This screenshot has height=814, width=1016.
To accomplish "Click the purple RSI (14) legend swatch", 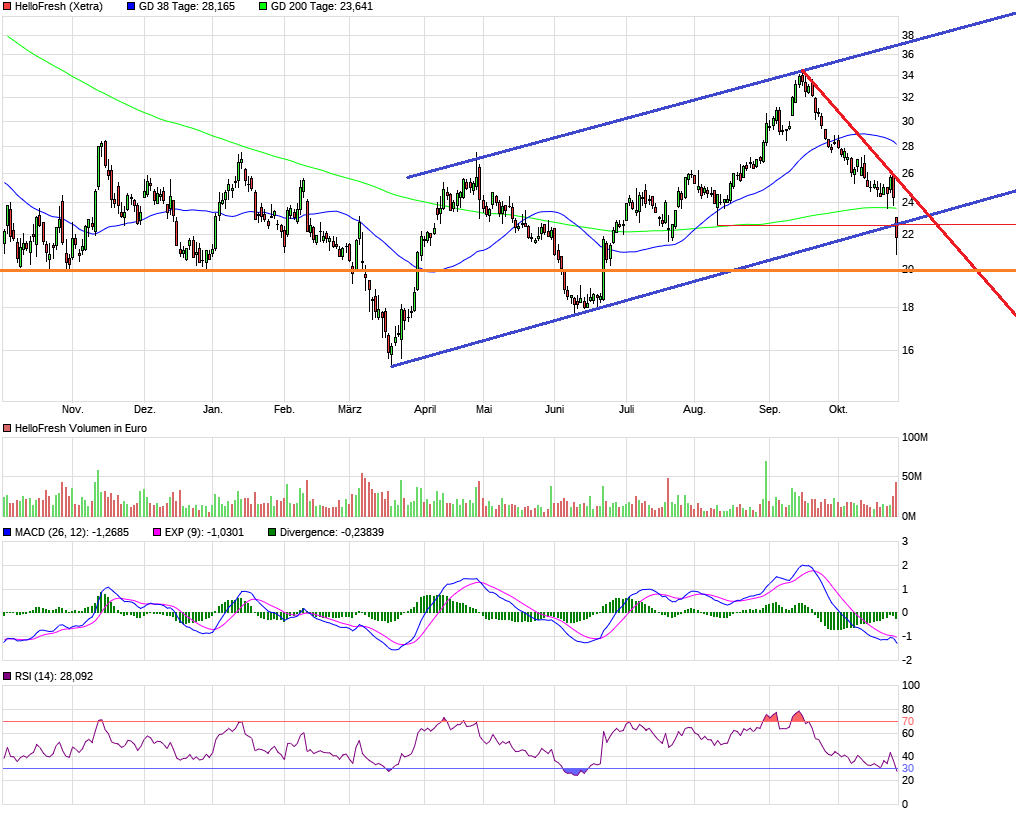I will (x=7, y=676).
